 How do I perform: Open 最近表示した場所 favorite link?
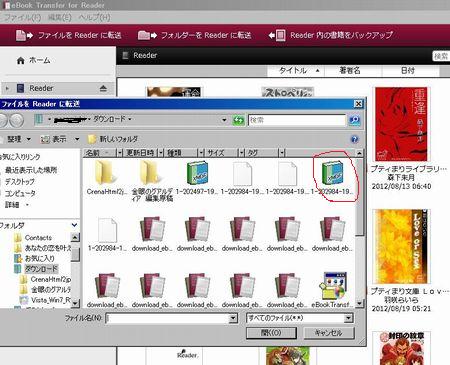[31, 170]
